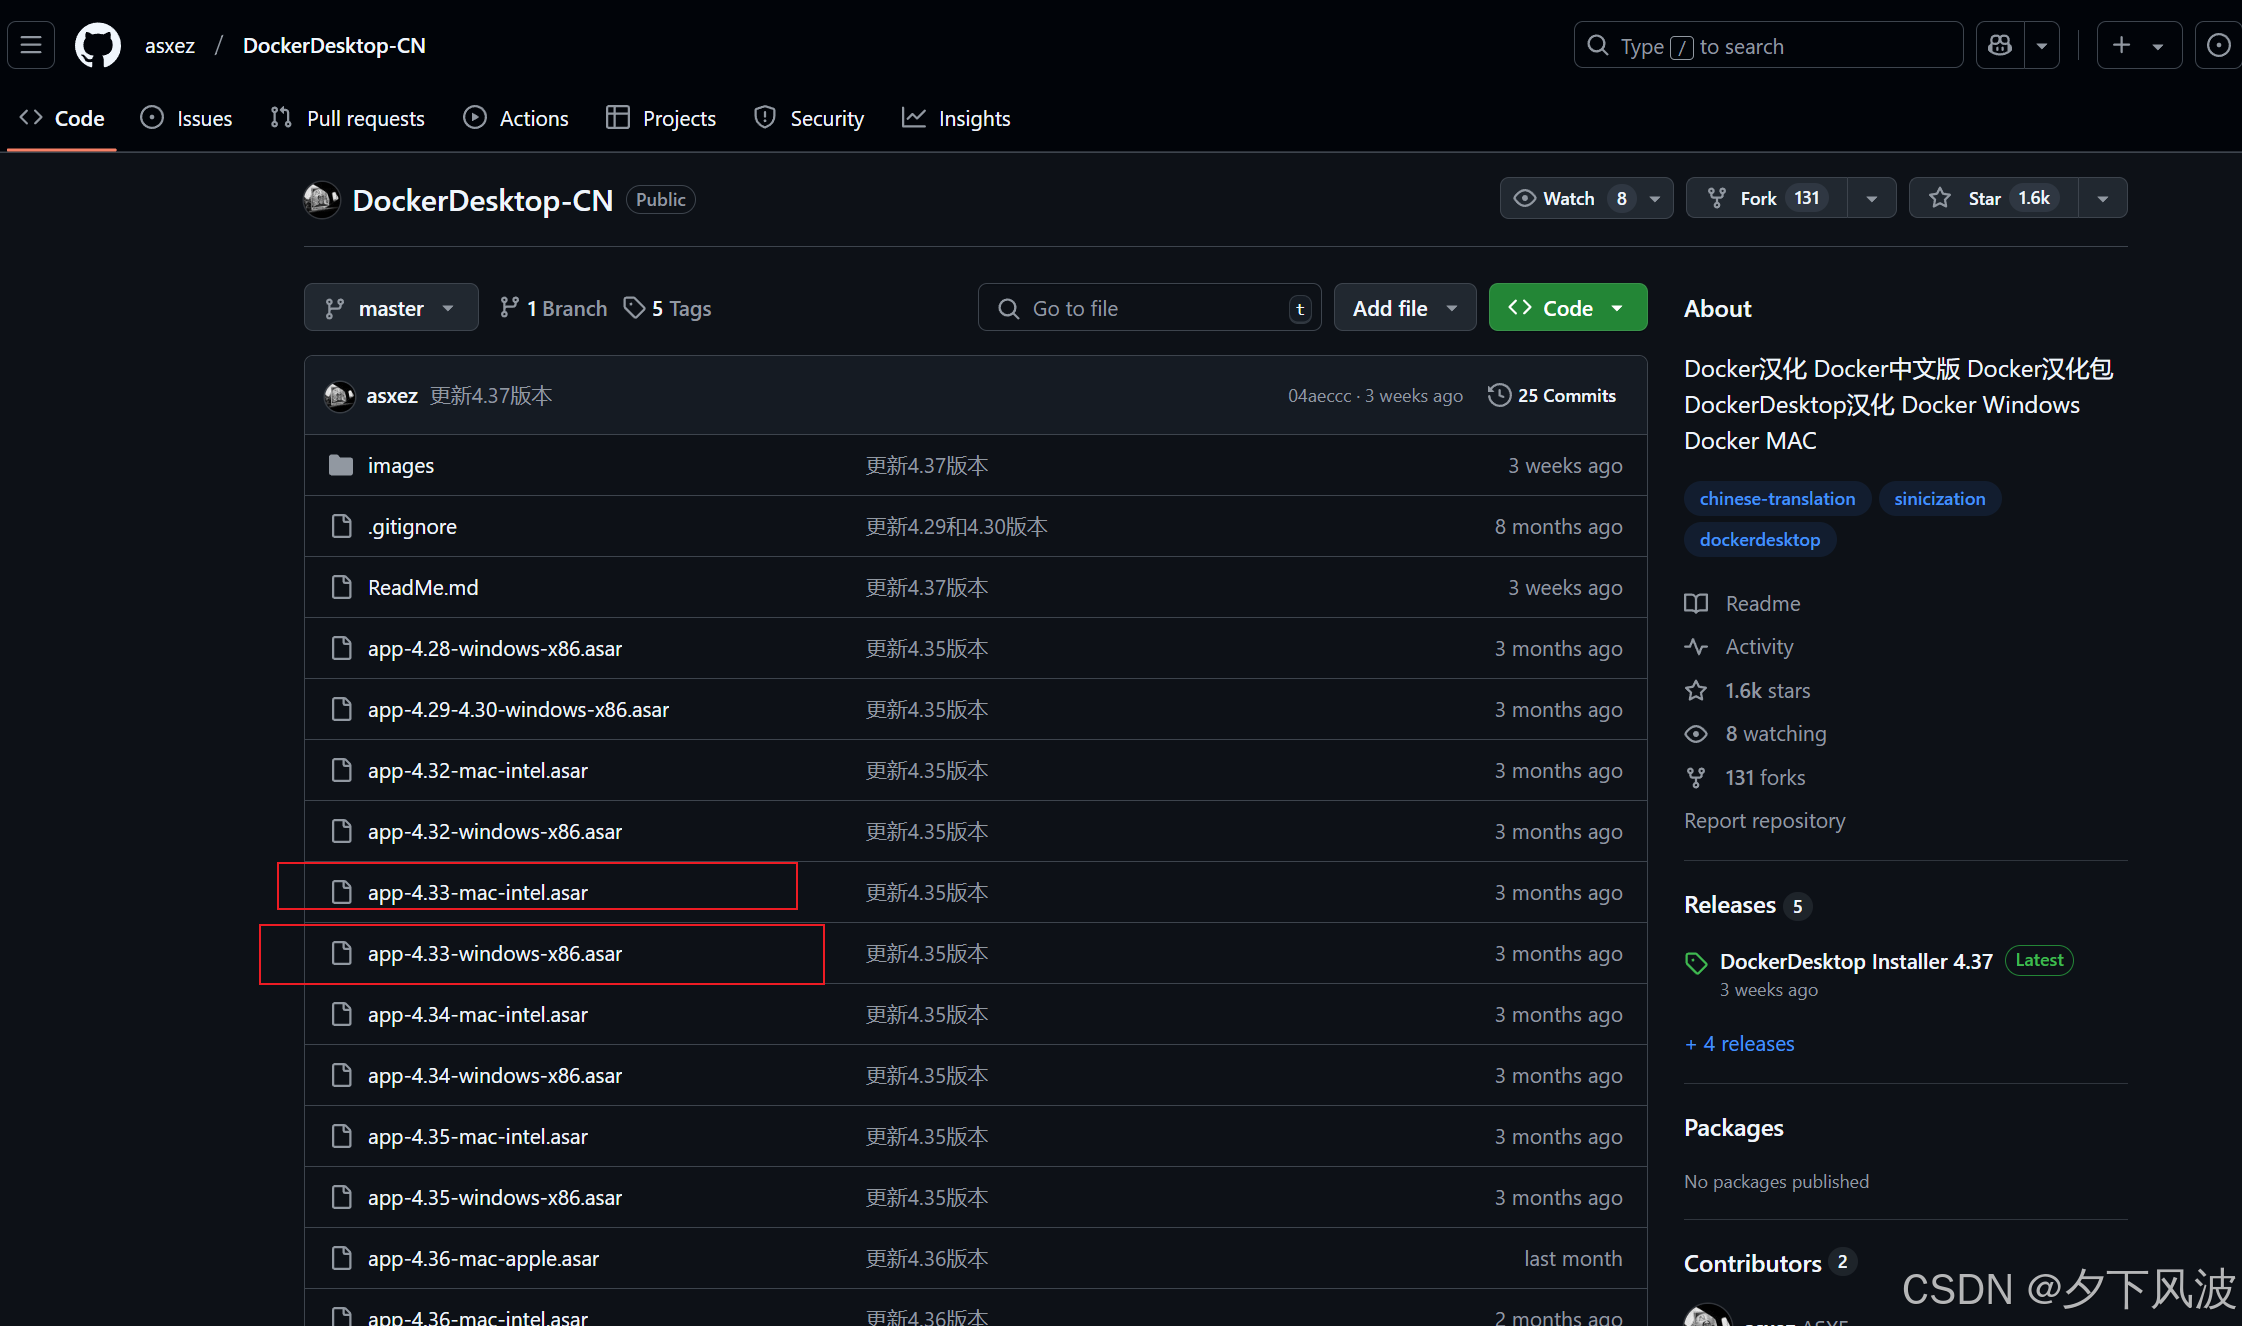2242x1326 pixels.
Task: Open Copilot chat icon
Action: point(1999,46)
